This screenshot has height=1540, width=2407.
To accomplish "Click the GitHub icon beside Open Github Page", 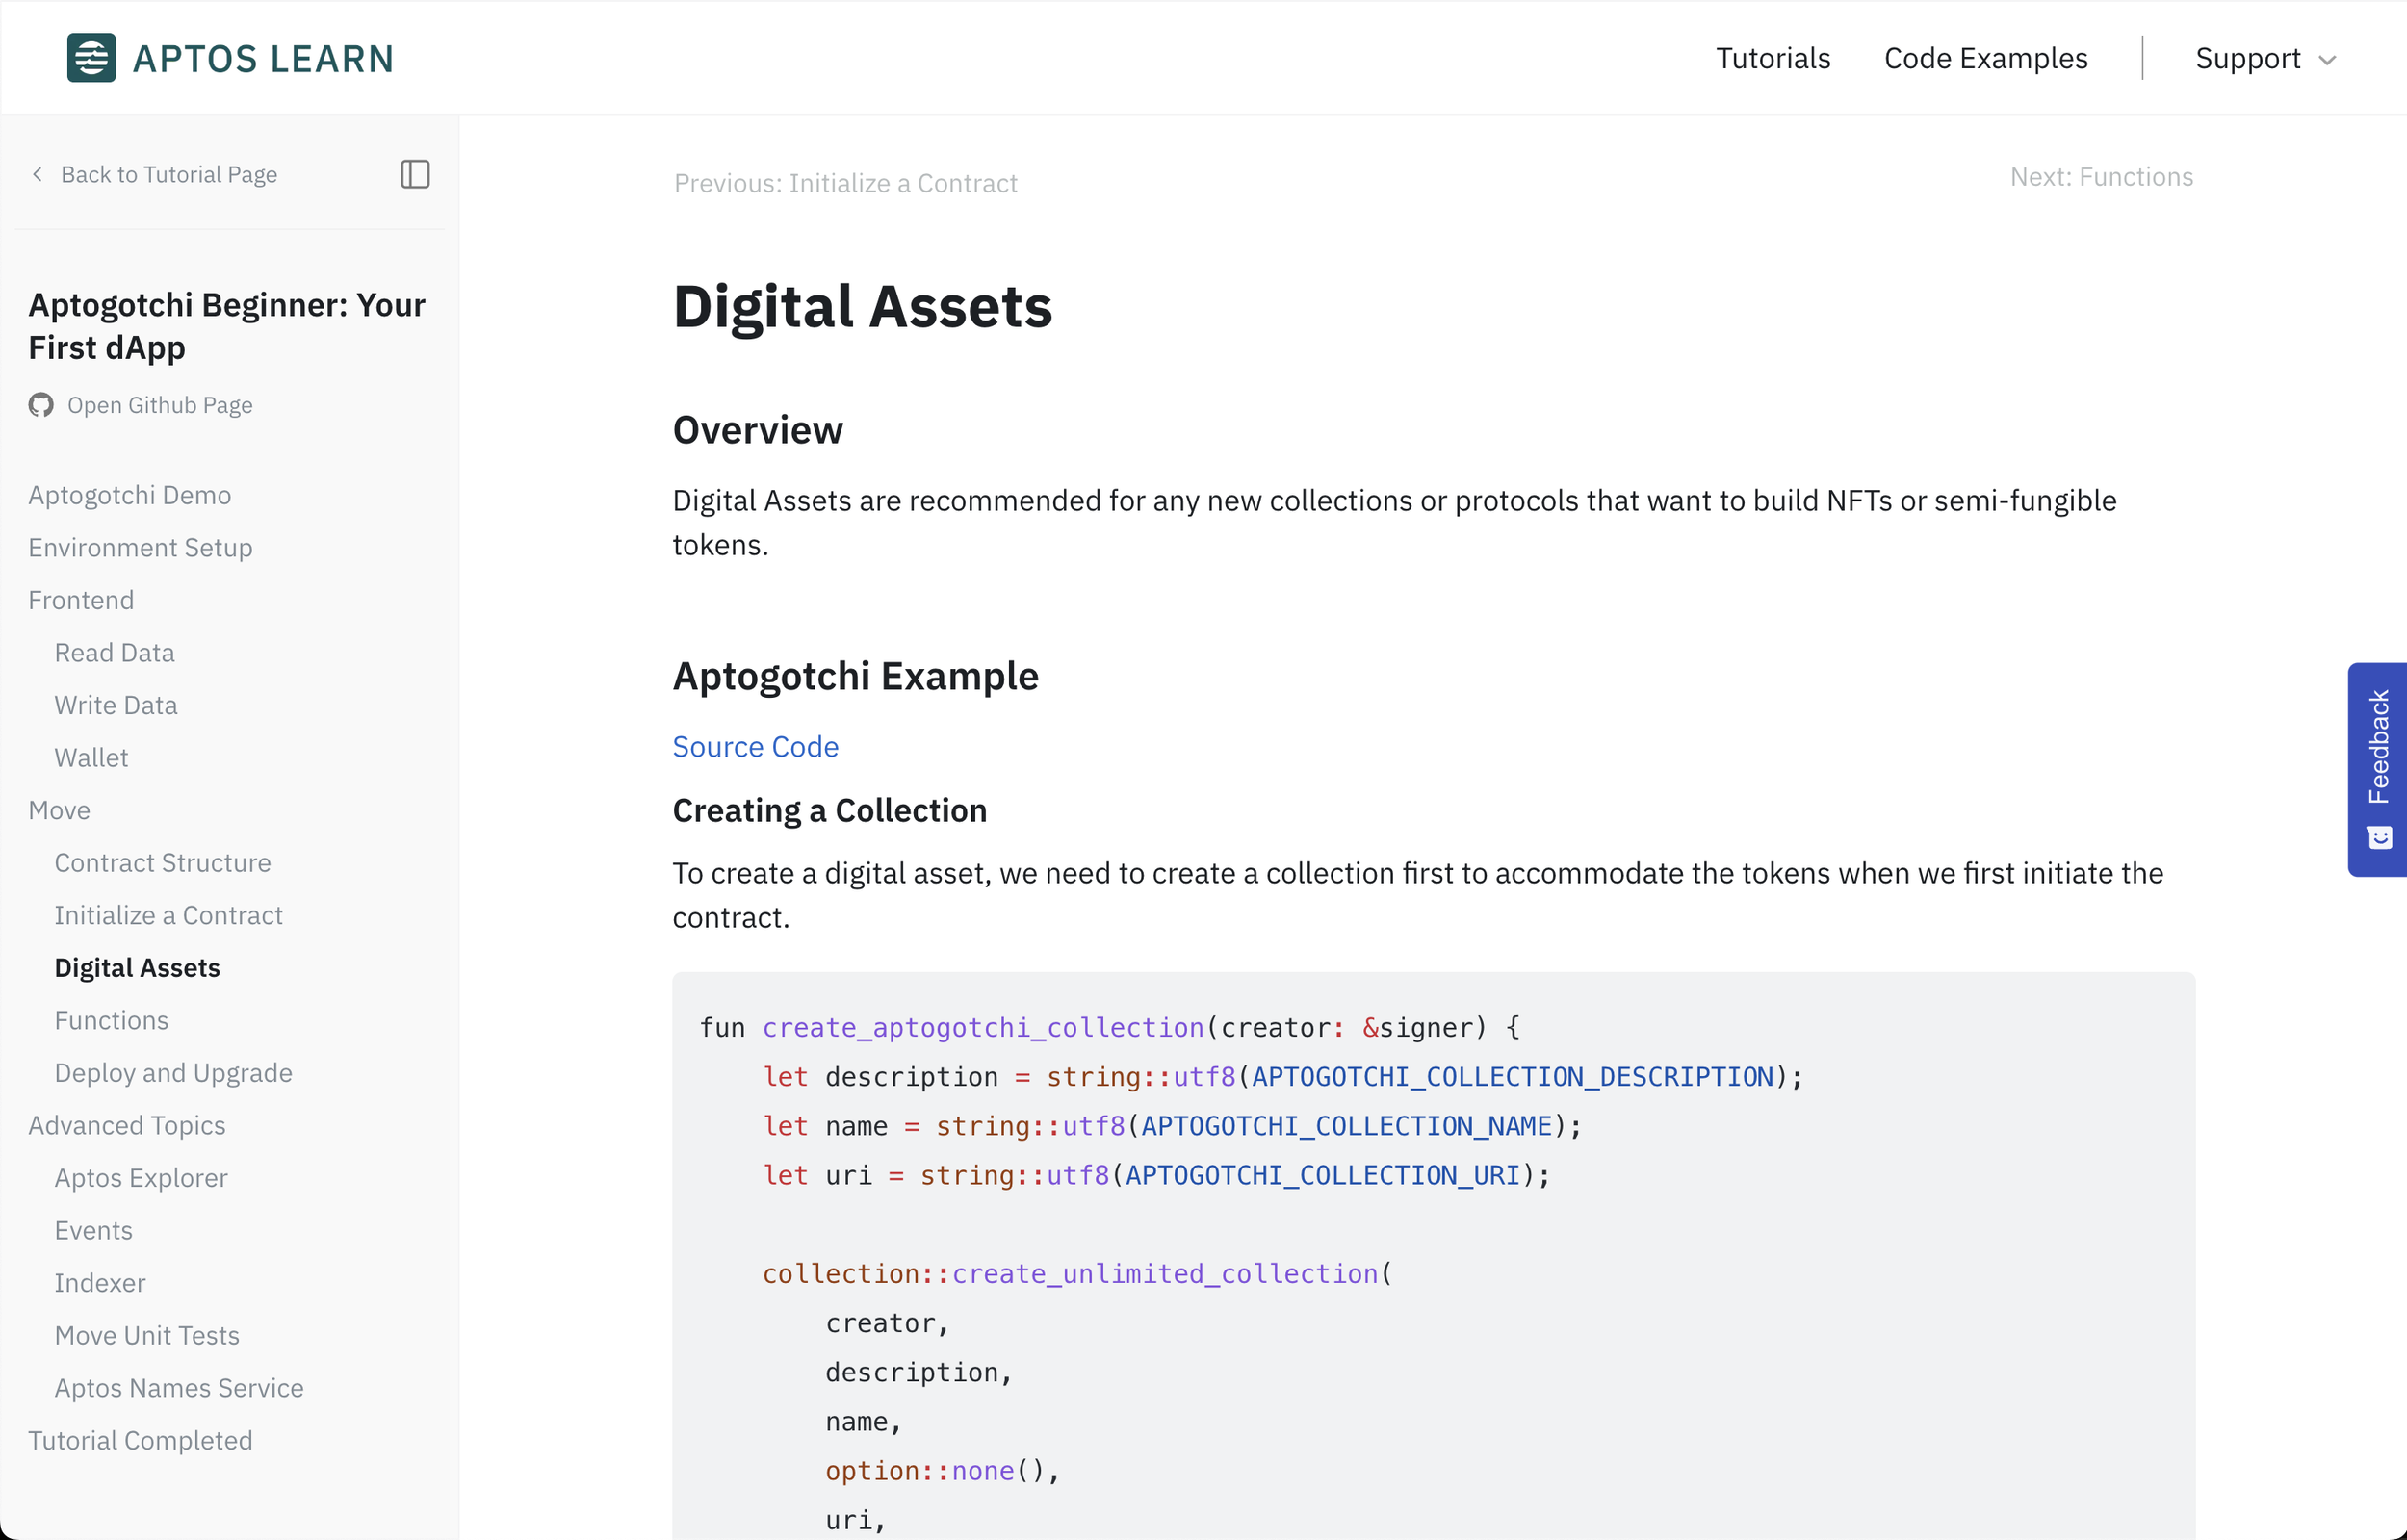I will pyautogui.click(x=41, y=405).
